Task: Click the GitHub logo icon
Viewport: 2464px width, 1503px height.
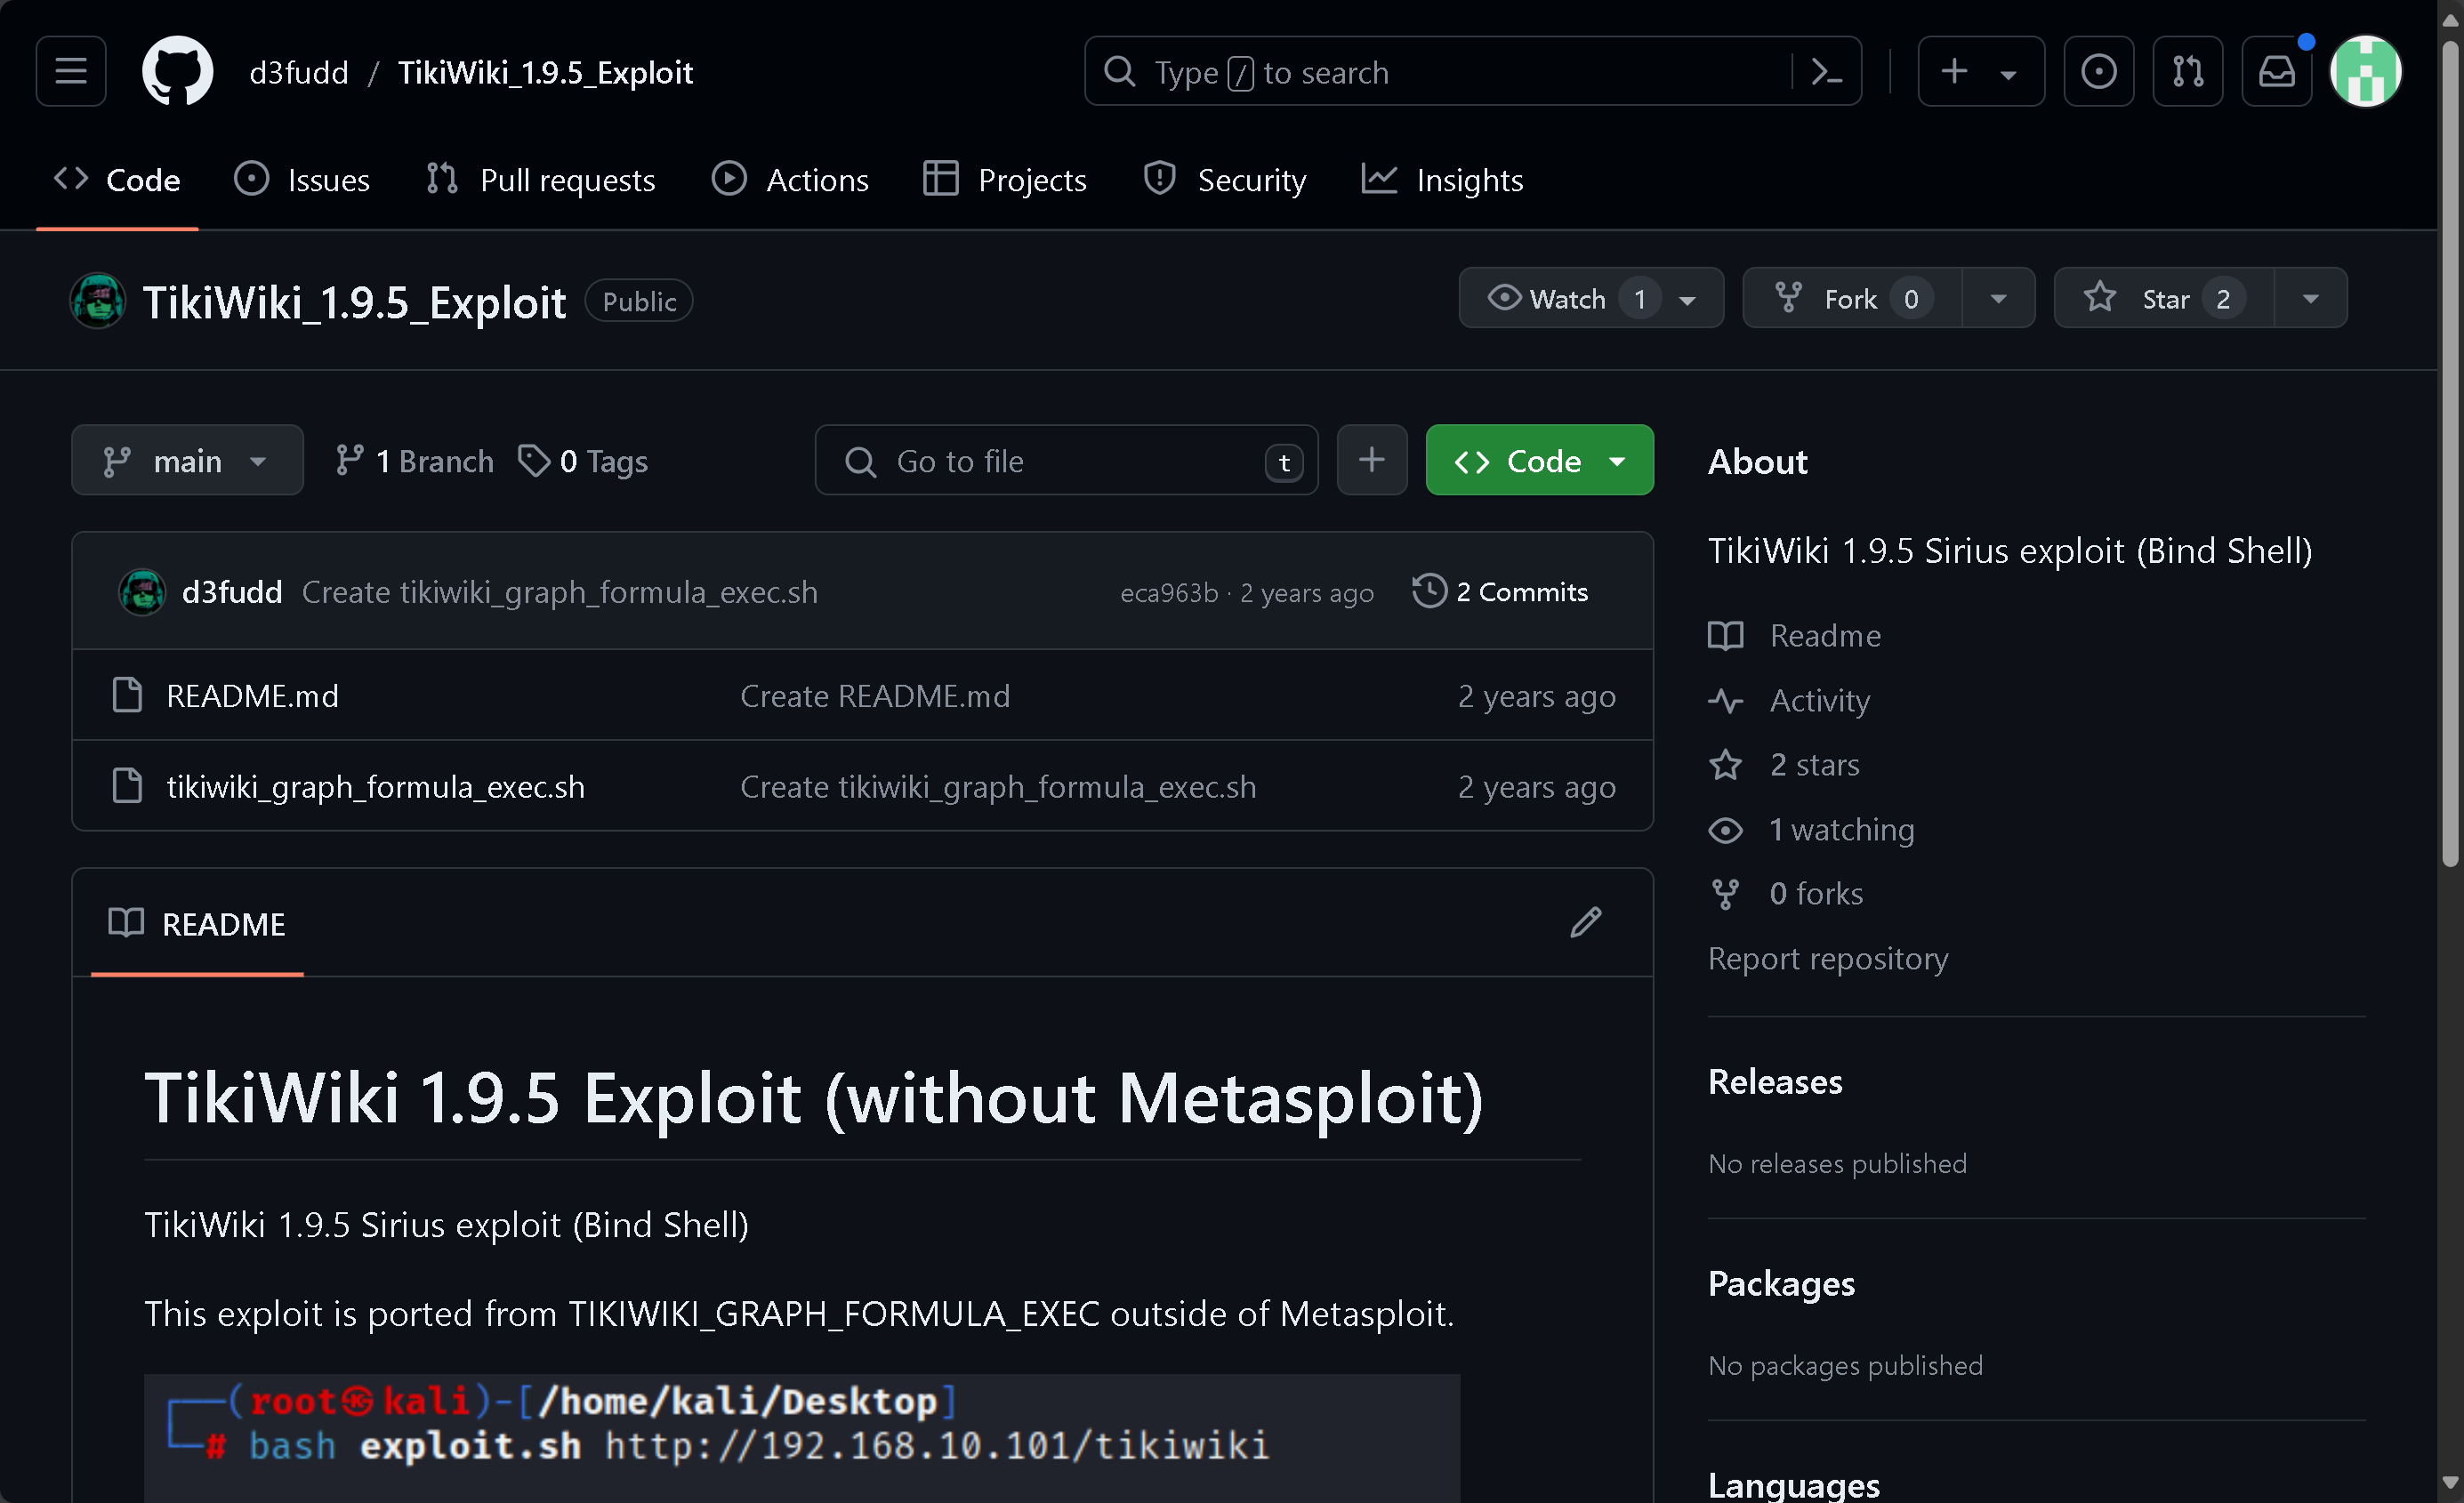Action: [x=177, y=71]
